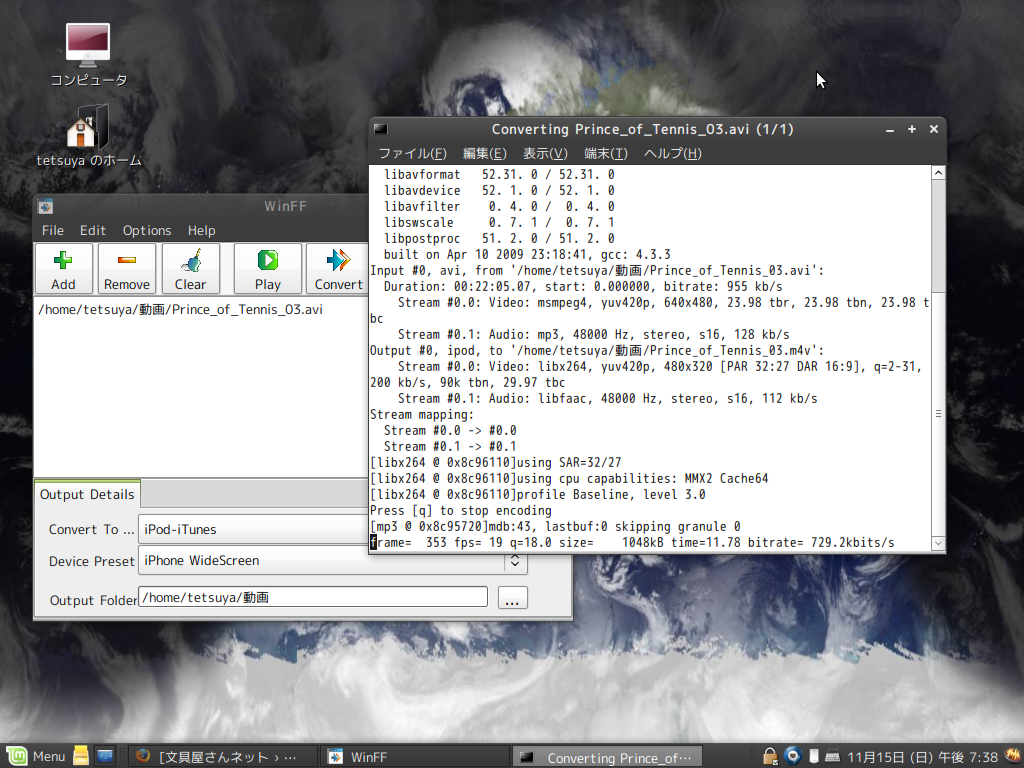The width and height of the screenshot is (1024, 768).
Task: Click the Add button in WinFF toolbar
Action: coord(63,269)
